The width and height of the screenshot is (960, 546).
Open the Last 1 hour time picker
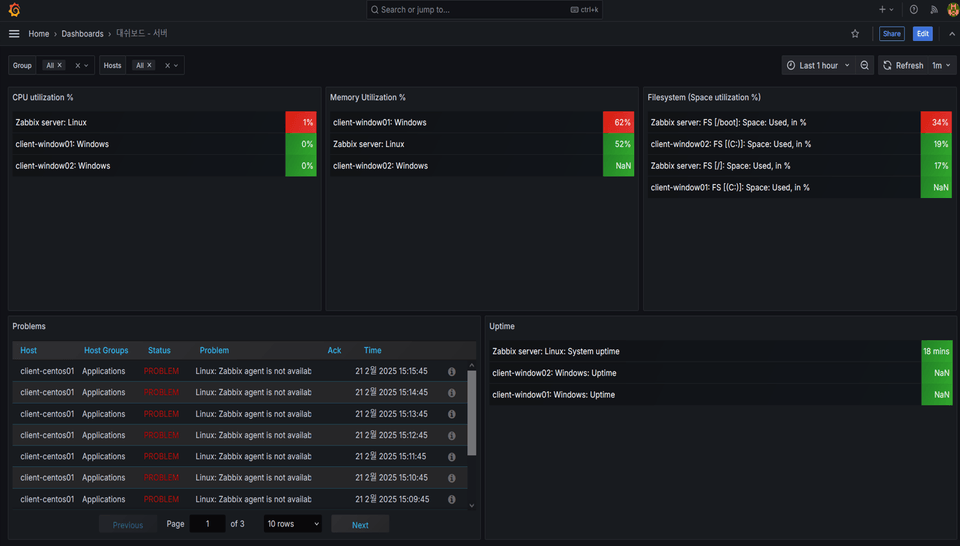819,65
